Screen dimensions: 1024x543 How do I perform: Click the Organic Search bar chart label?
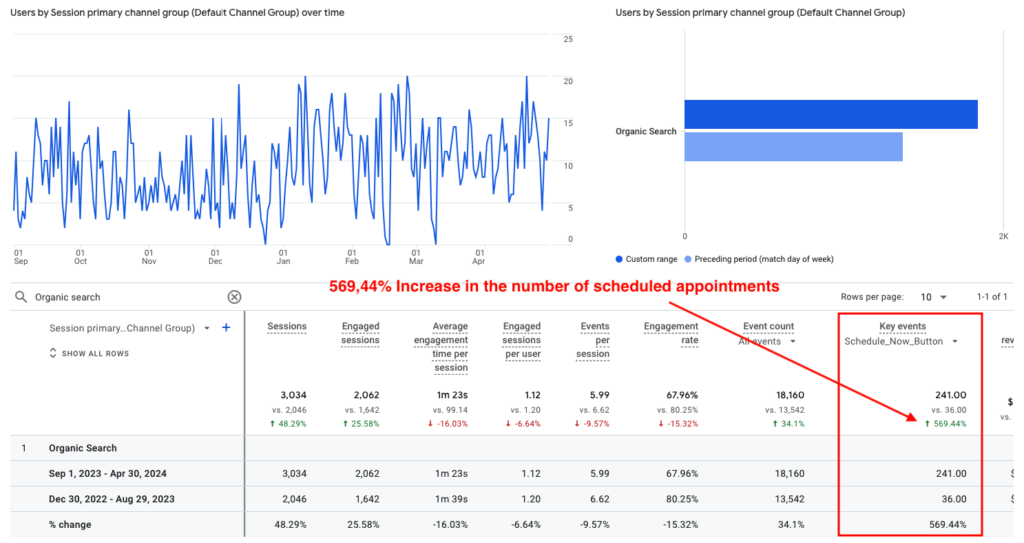click(645, 131)
